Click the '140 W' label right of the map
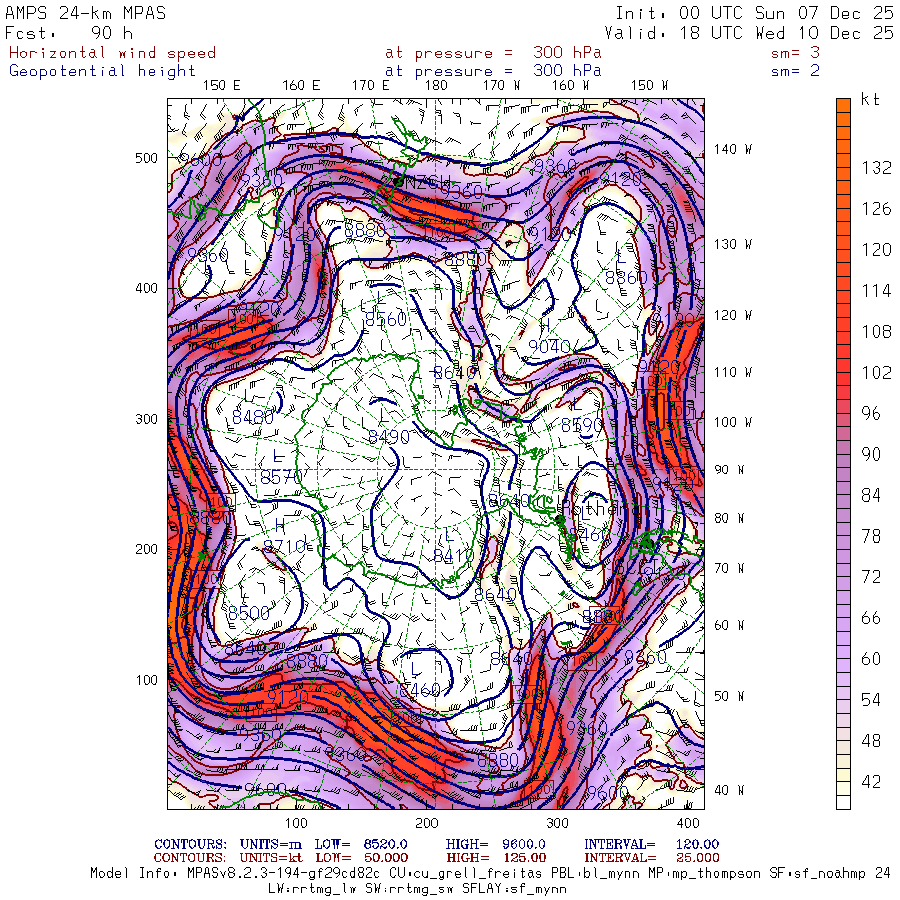The image size is (900, 900). 732,149
